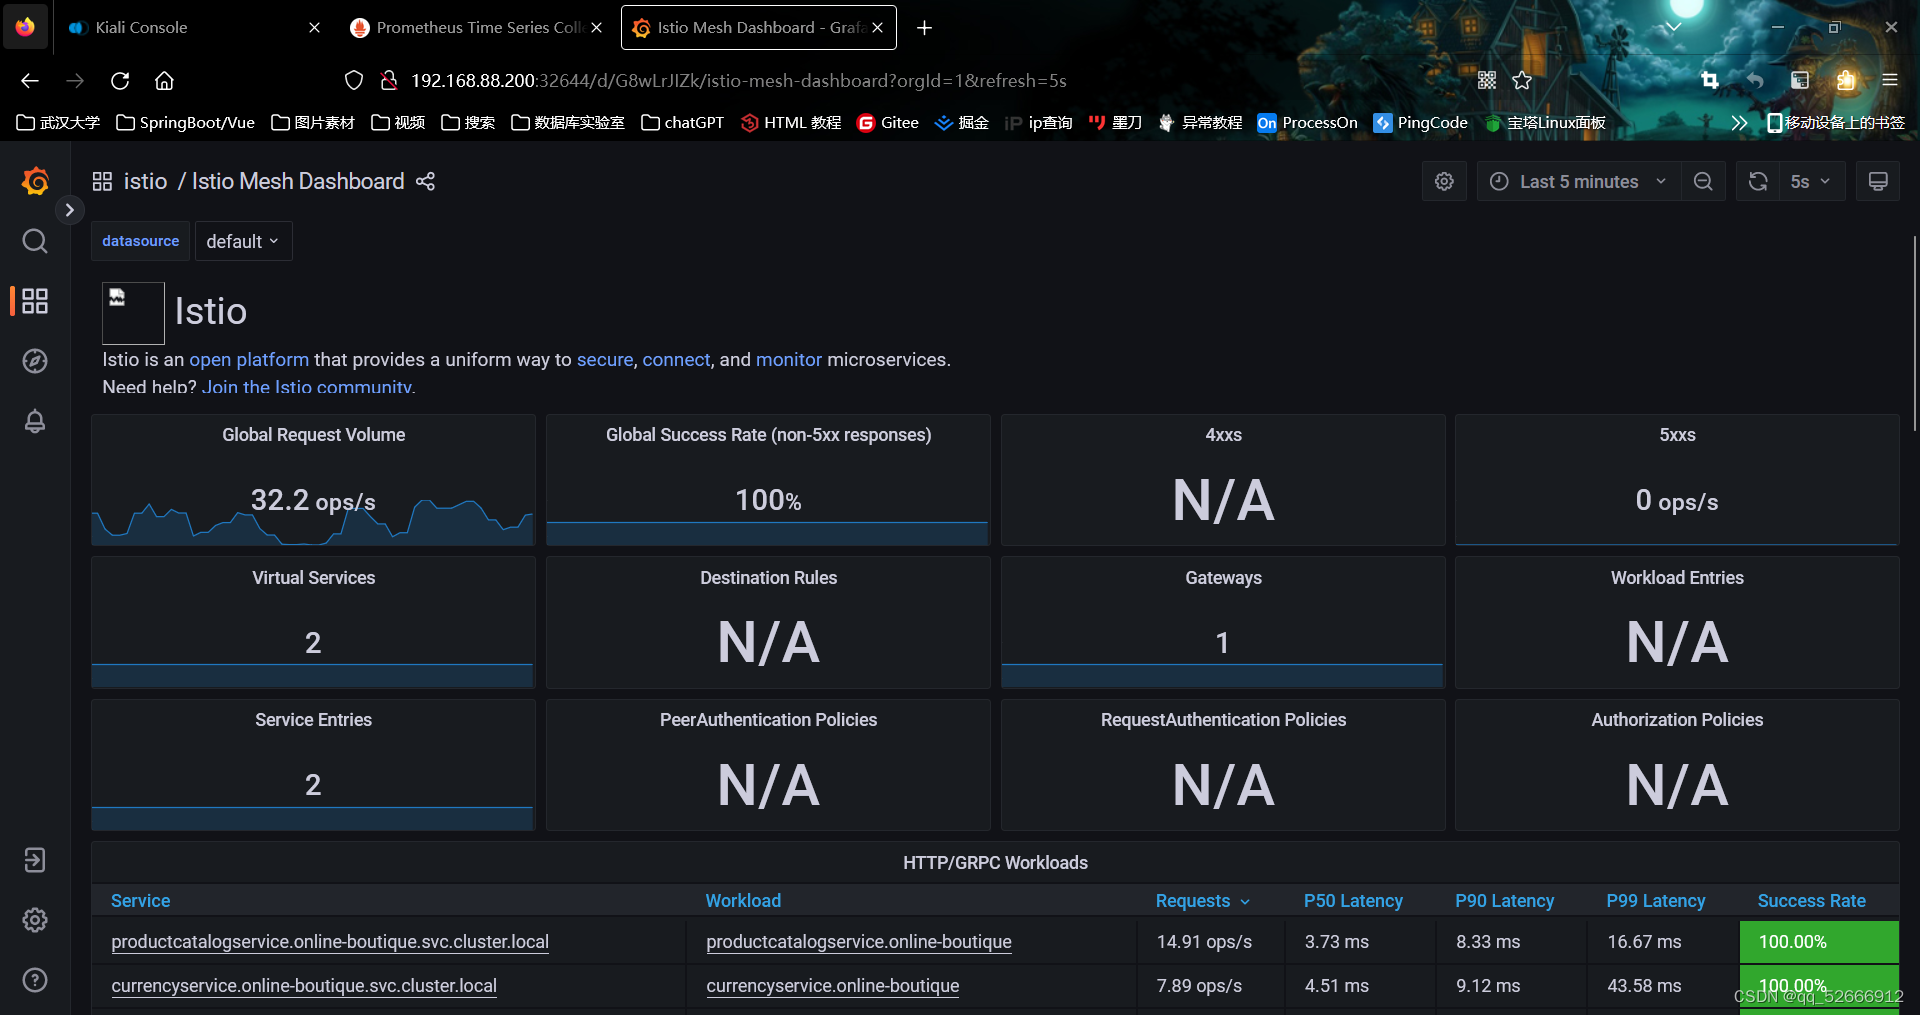Click the Sign in icon in sidebar

[35, 860]
